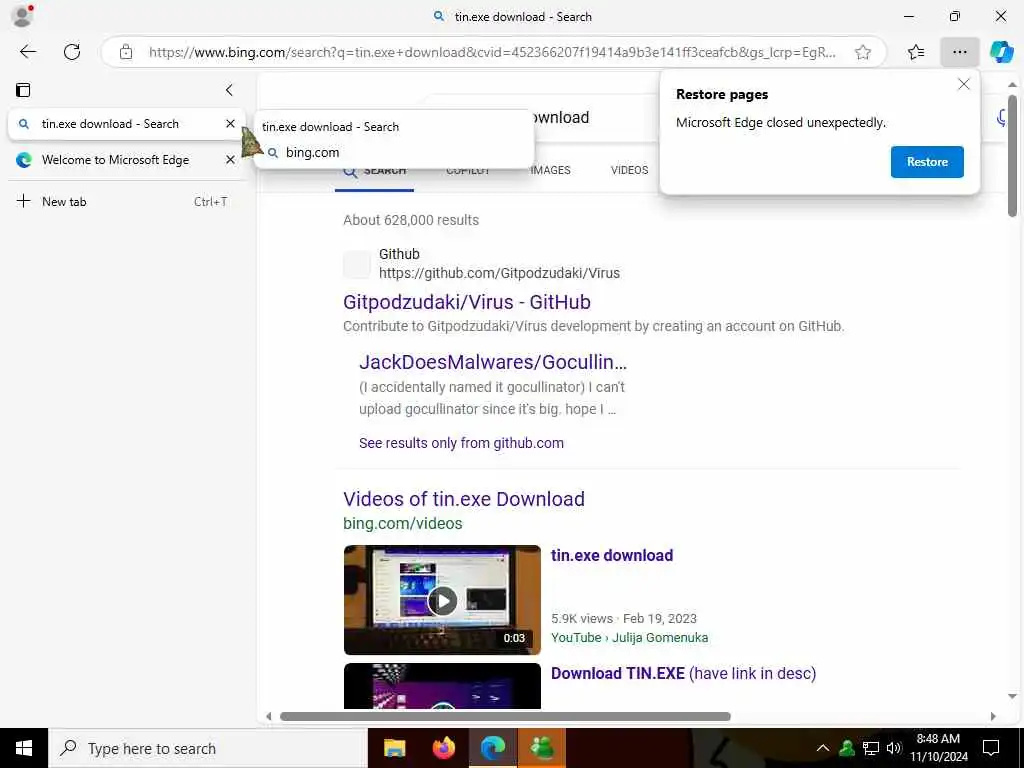View site information via the lock icon
Screen dimensions: 1024x768
[x=126, y=52]
